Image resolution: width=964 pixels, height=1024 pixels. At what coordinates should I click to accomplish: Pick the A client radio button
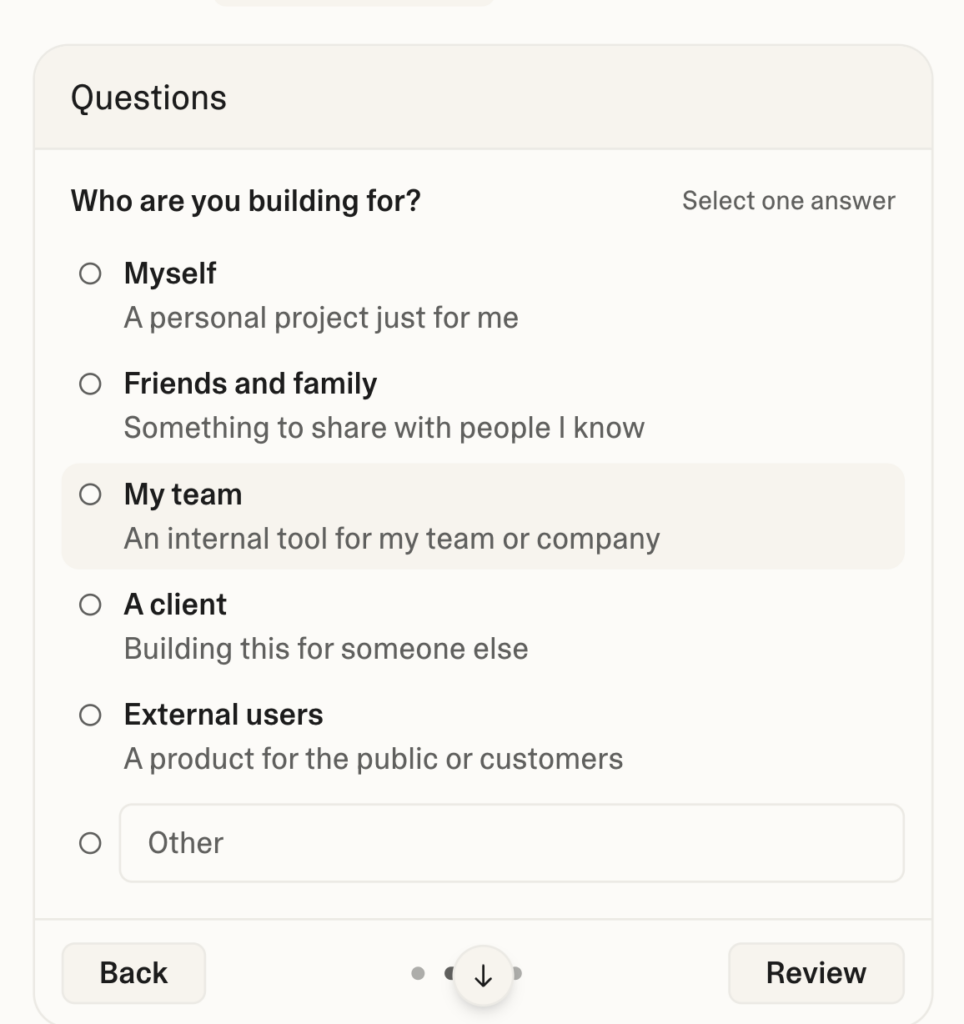(x=90, y=605)
